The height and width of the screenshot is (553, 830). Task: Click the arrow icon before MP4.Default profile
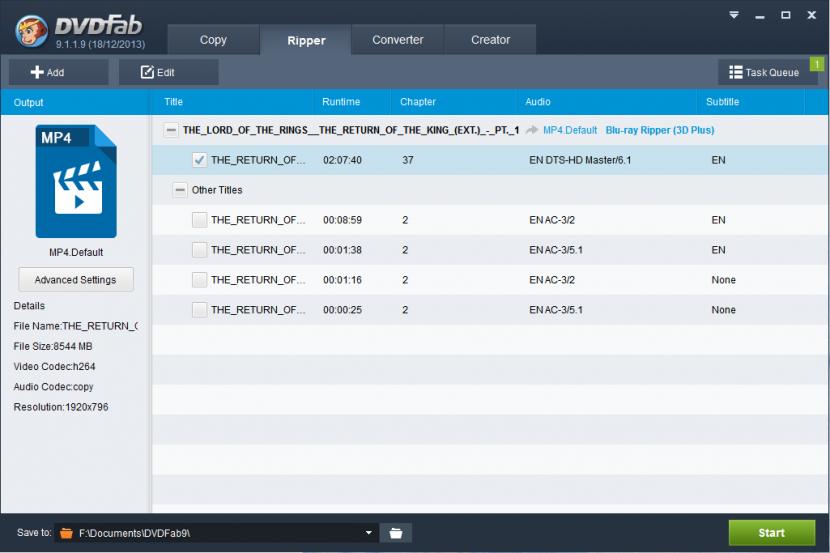tap(532, 130)
